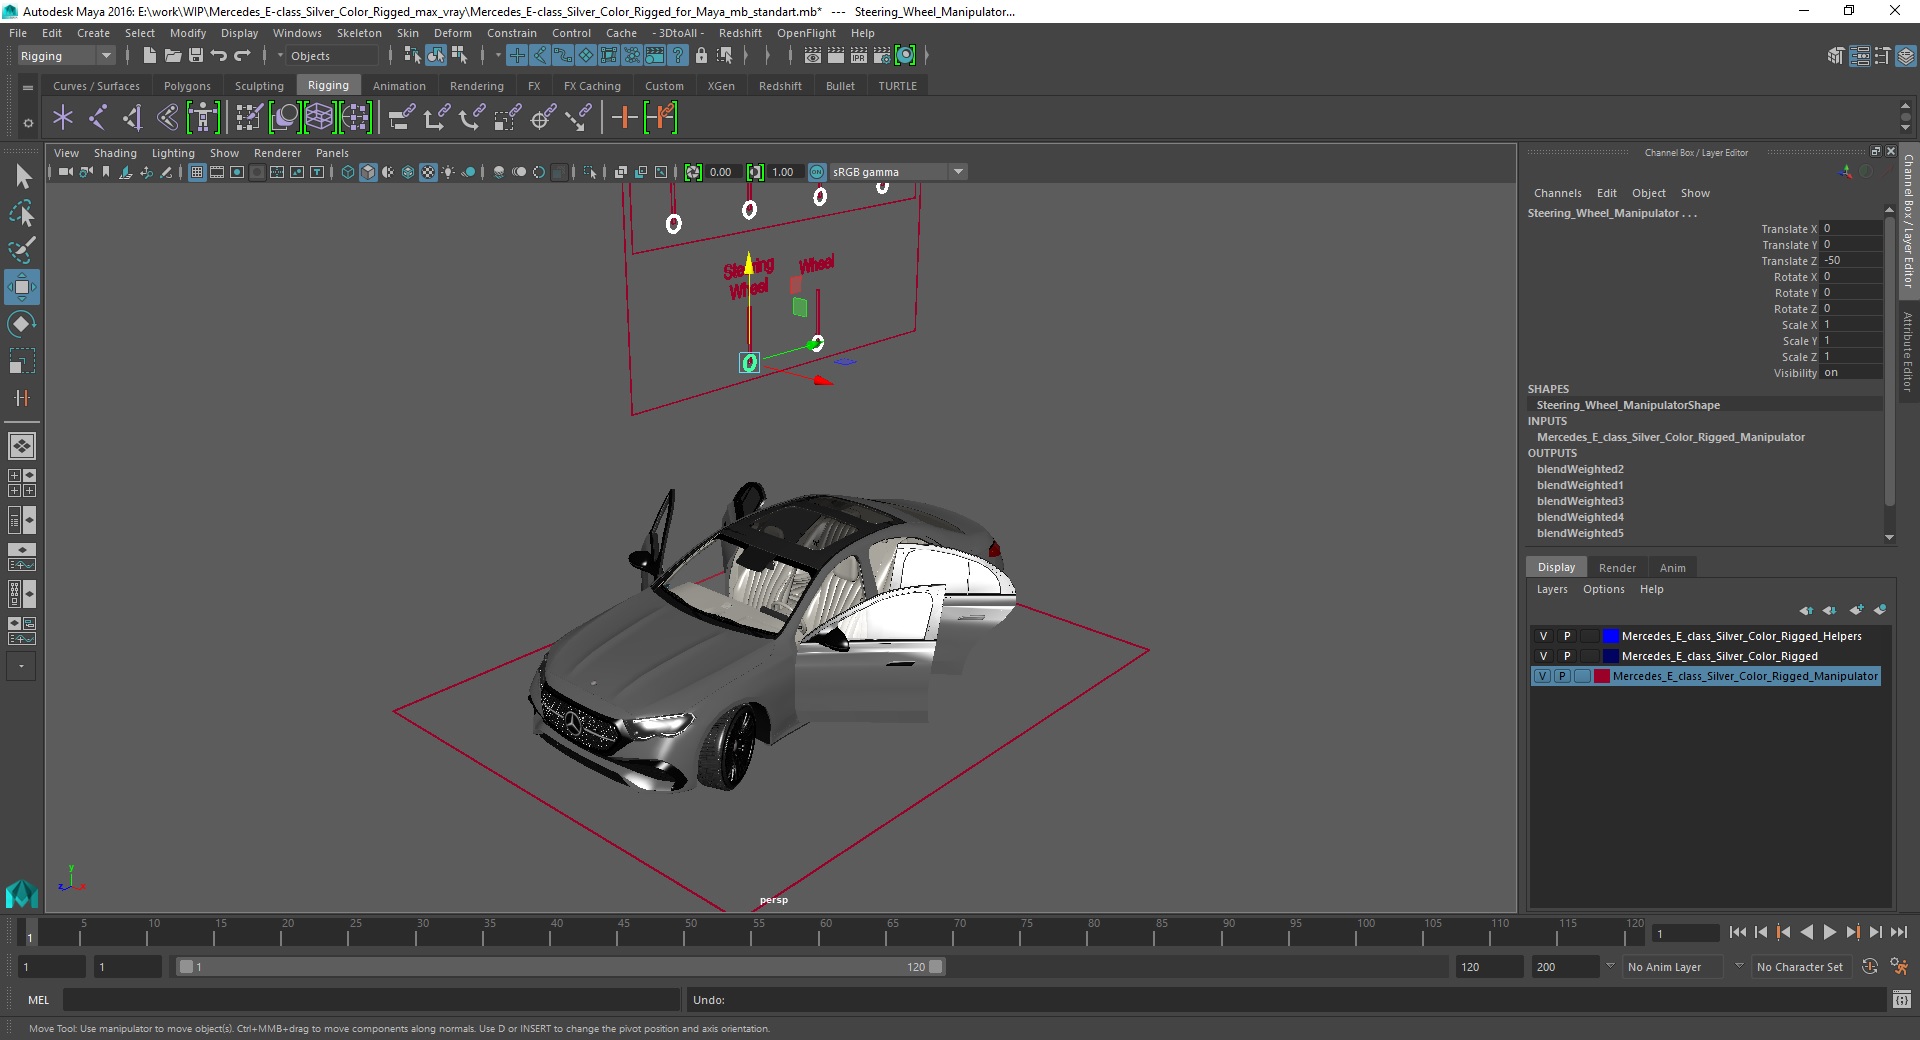
Task: Click the Create Lattice shelf icon
Action: [x=319, y=118]
